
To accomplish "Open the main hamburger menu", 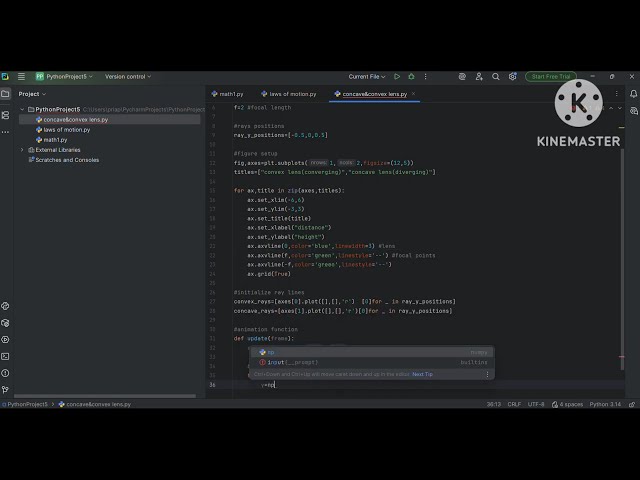I will tap(21, 76).
